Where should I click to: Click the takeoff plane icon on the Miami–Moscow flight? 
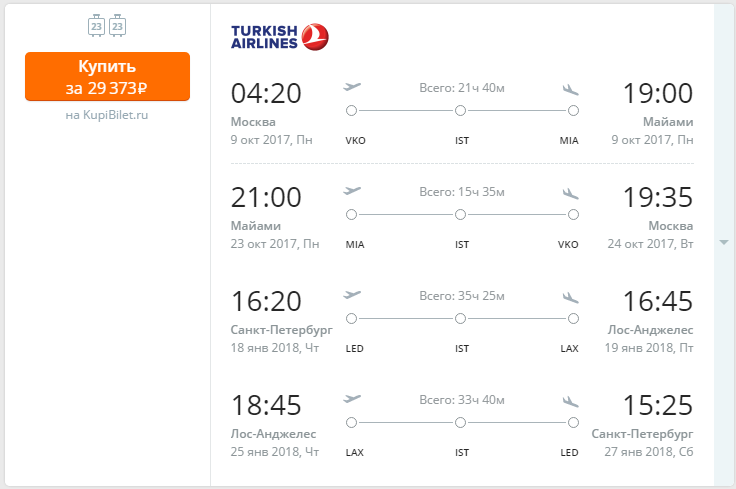352,191
